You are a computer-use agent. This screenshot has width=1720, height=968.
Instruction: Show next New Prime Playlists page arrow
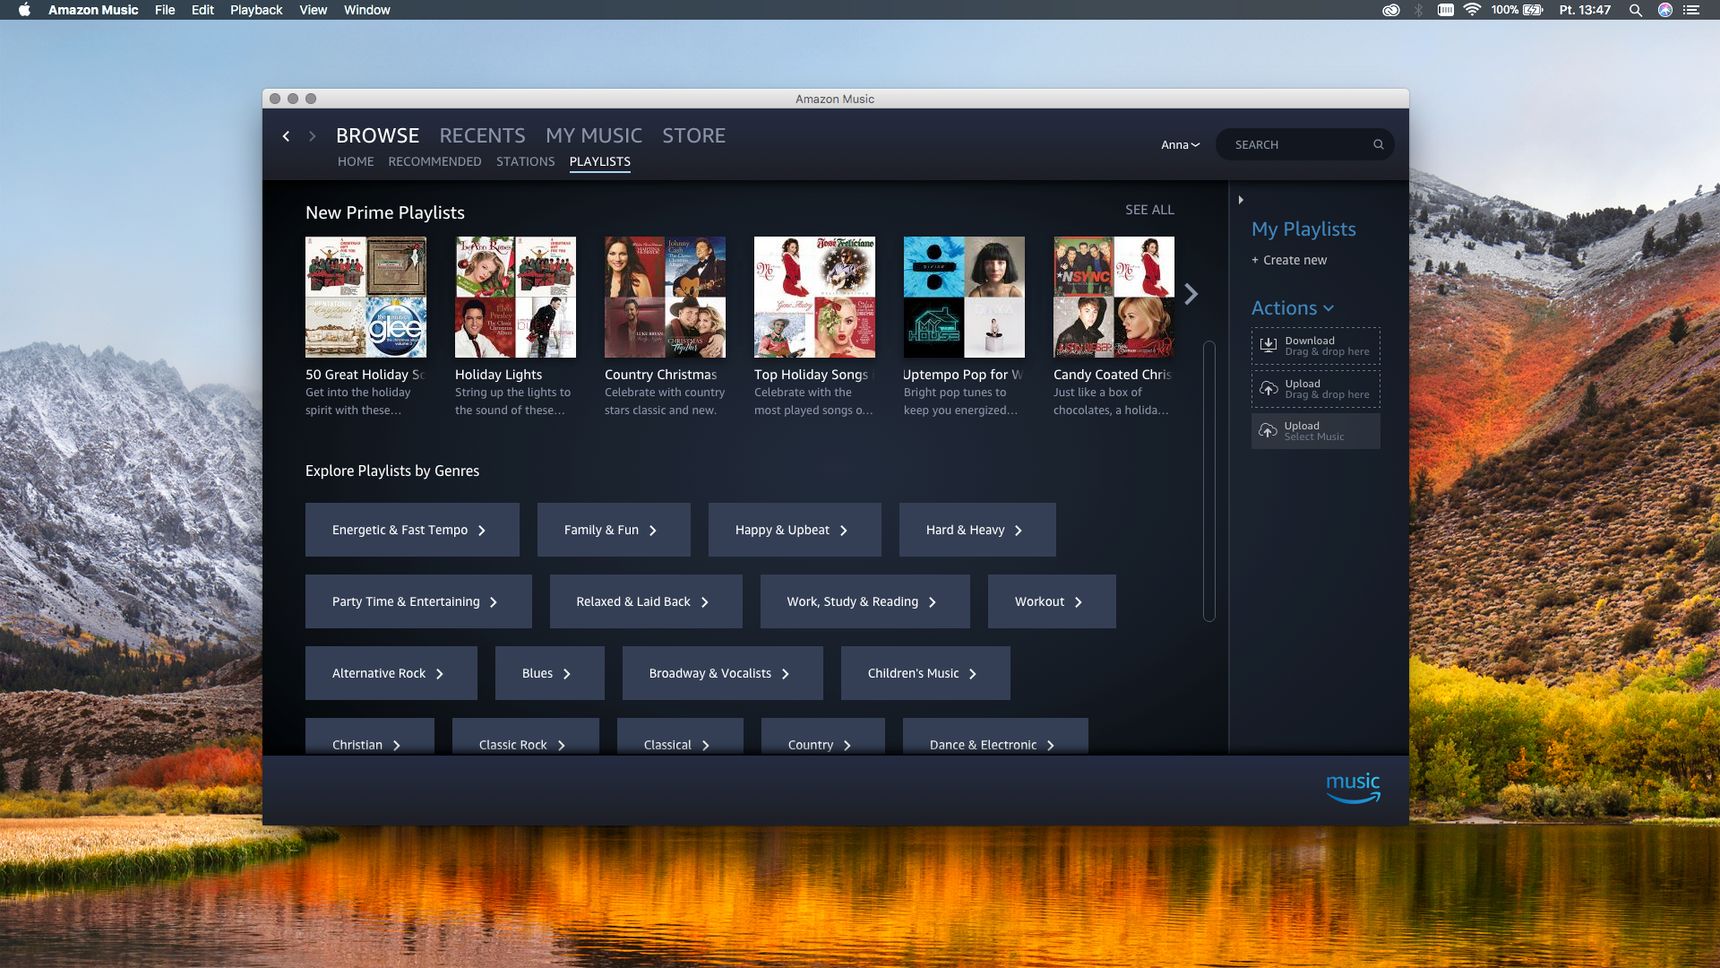click(x=1191, y=294)
